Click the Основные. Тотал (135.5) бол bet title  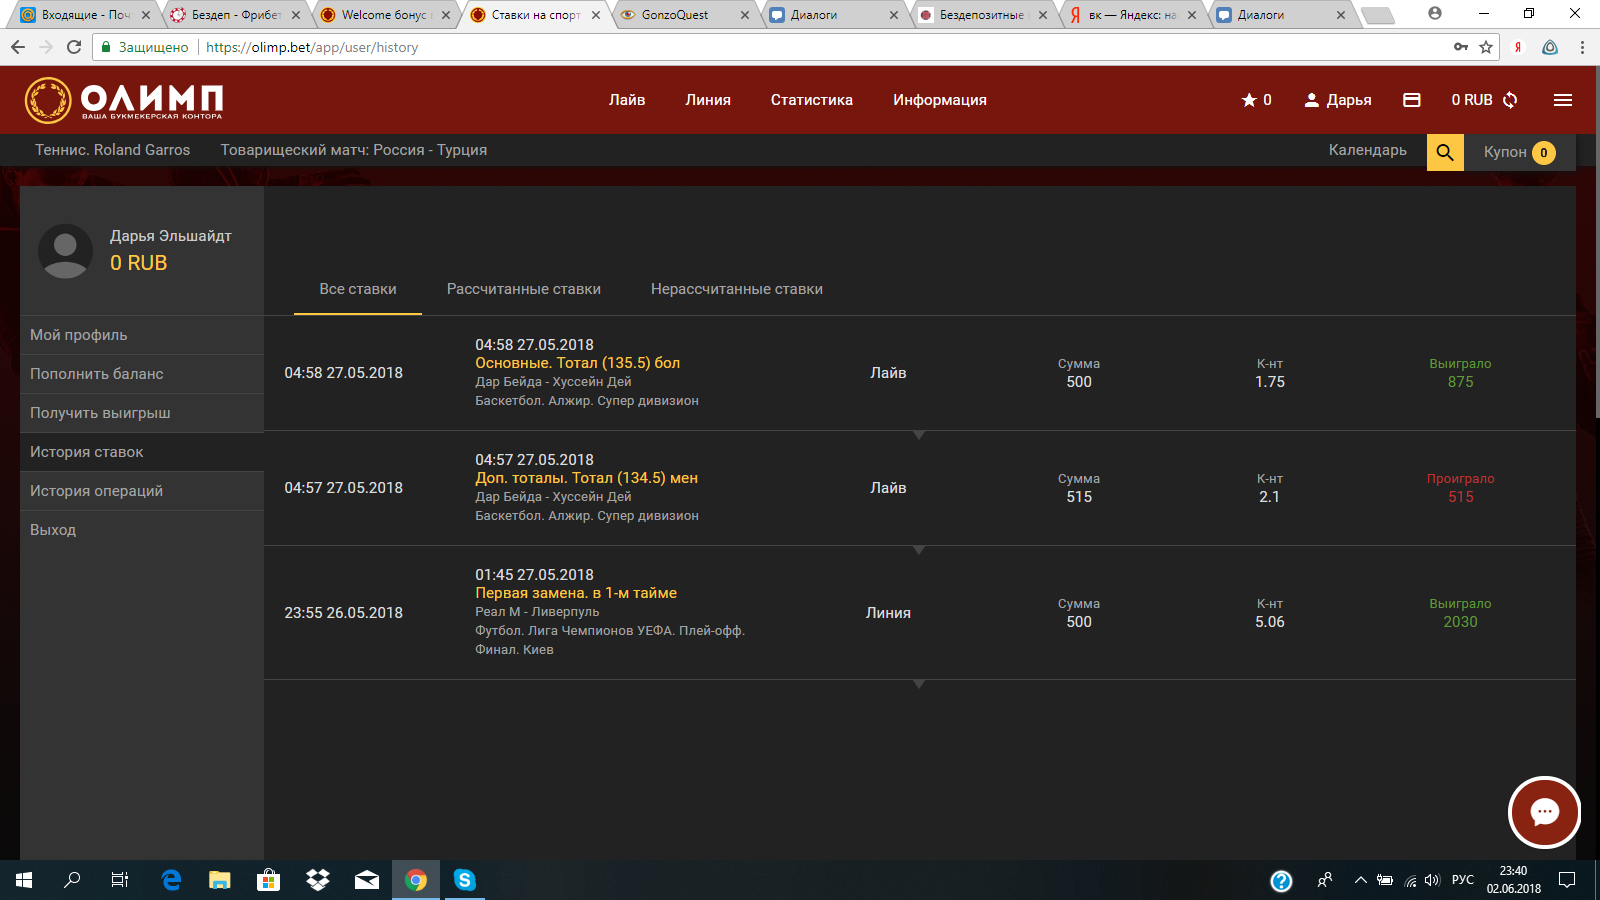pos(578,363)
